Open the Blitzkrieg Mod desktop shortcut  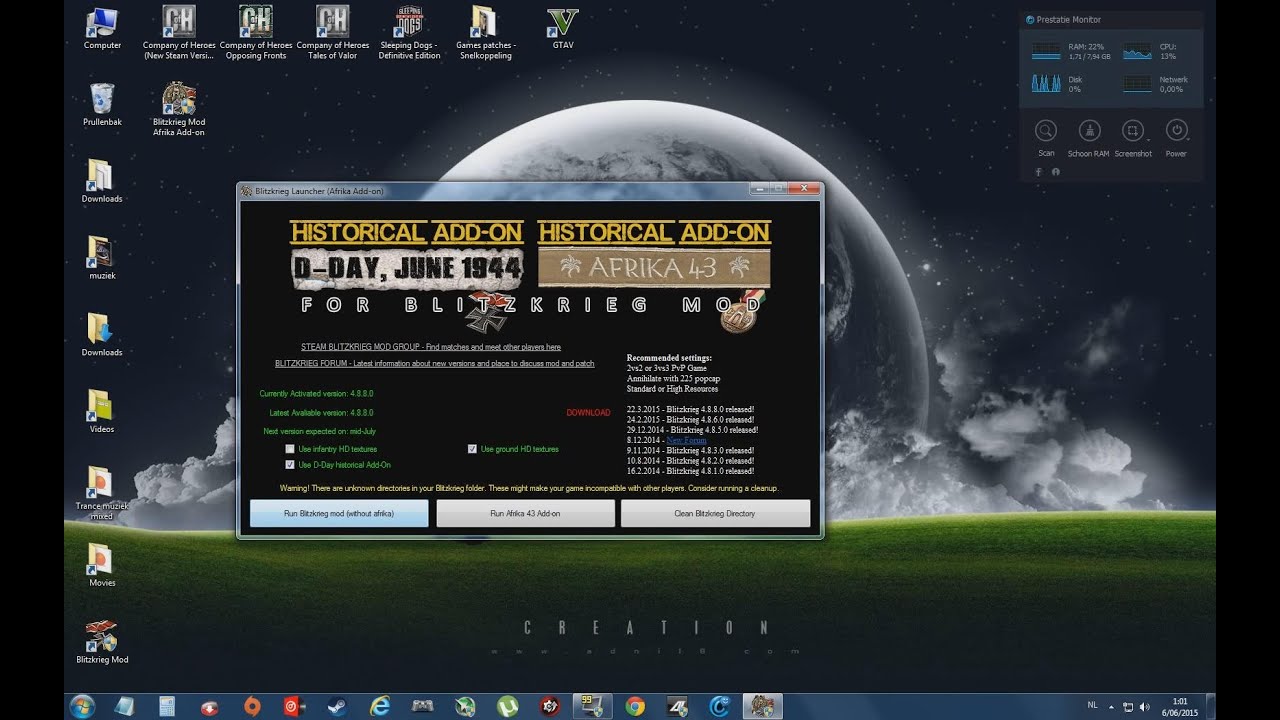(x=102, y=642)
